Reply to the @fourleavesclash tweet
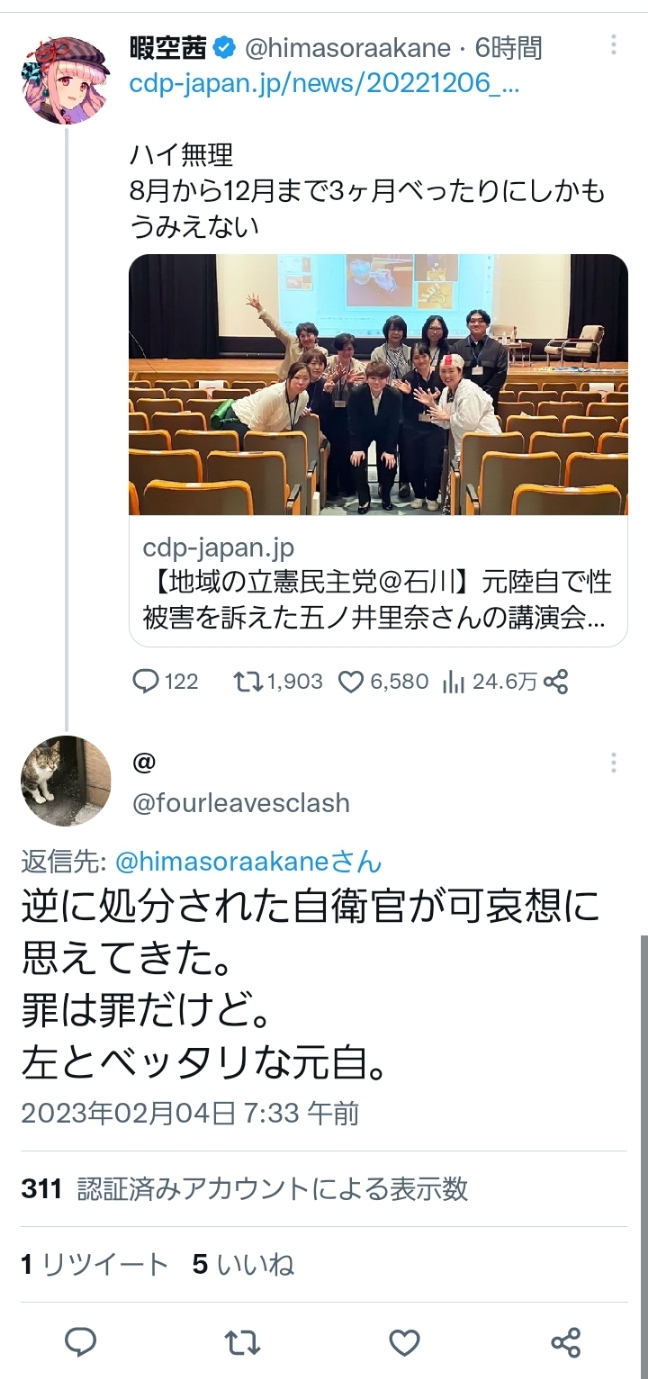The image size is (648, 1379). click(80, 1342)
